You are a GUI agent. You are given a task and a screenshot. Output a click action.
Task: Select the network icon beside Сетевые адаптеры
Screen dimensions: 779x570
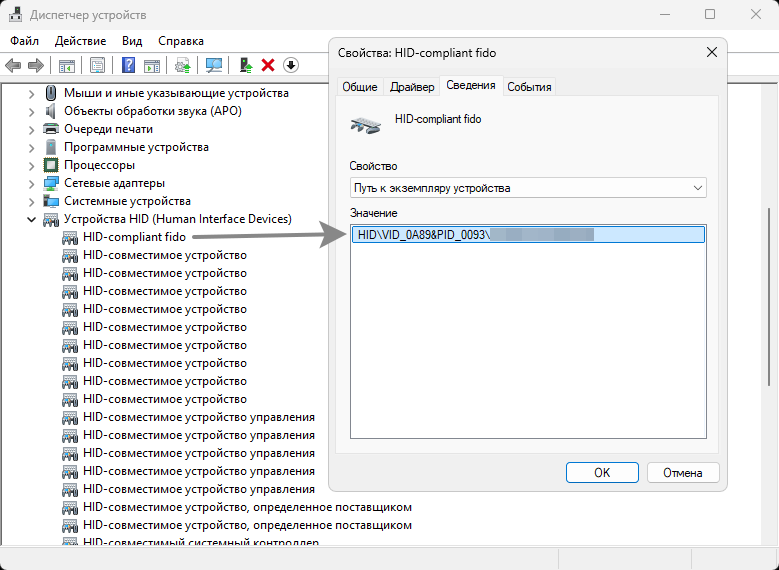pyautogui.click(x=51, y=183)
